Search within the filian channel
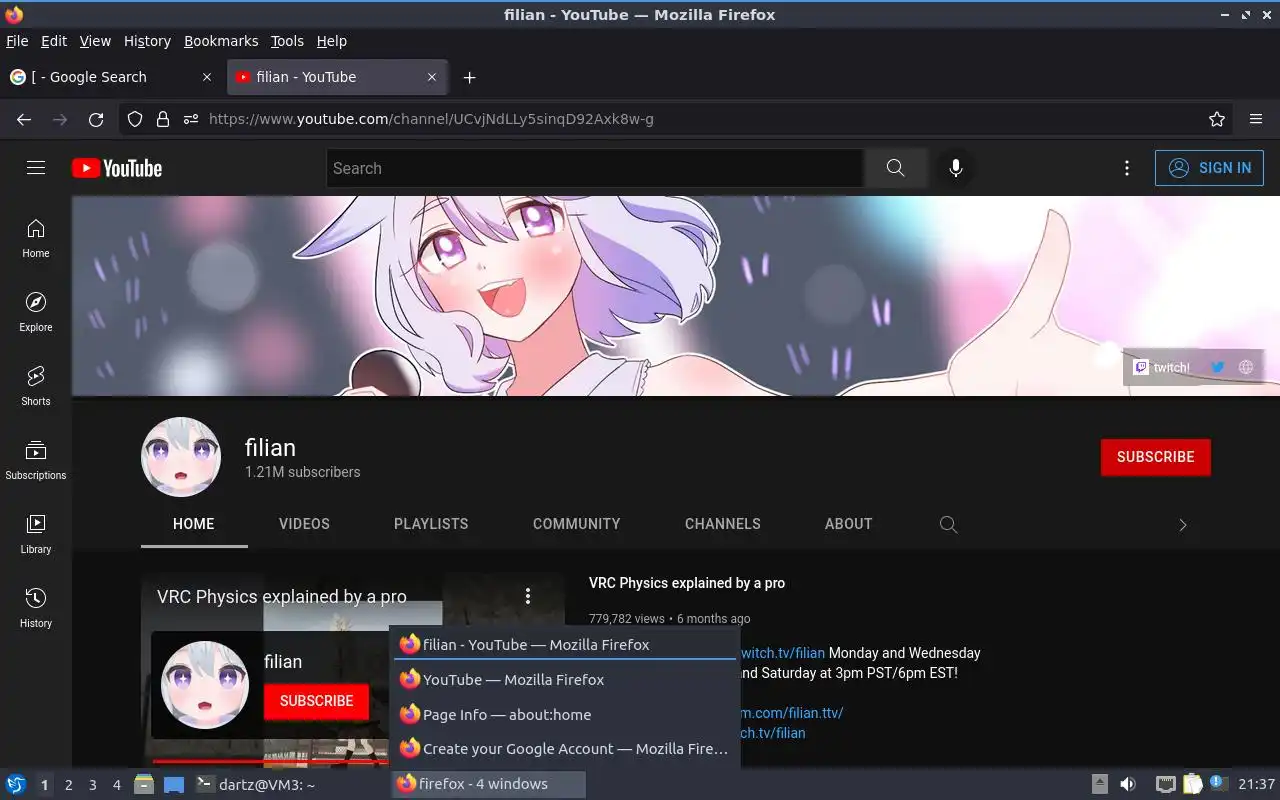The height and width of the screenshot is (800, 1280). point(949,524)
